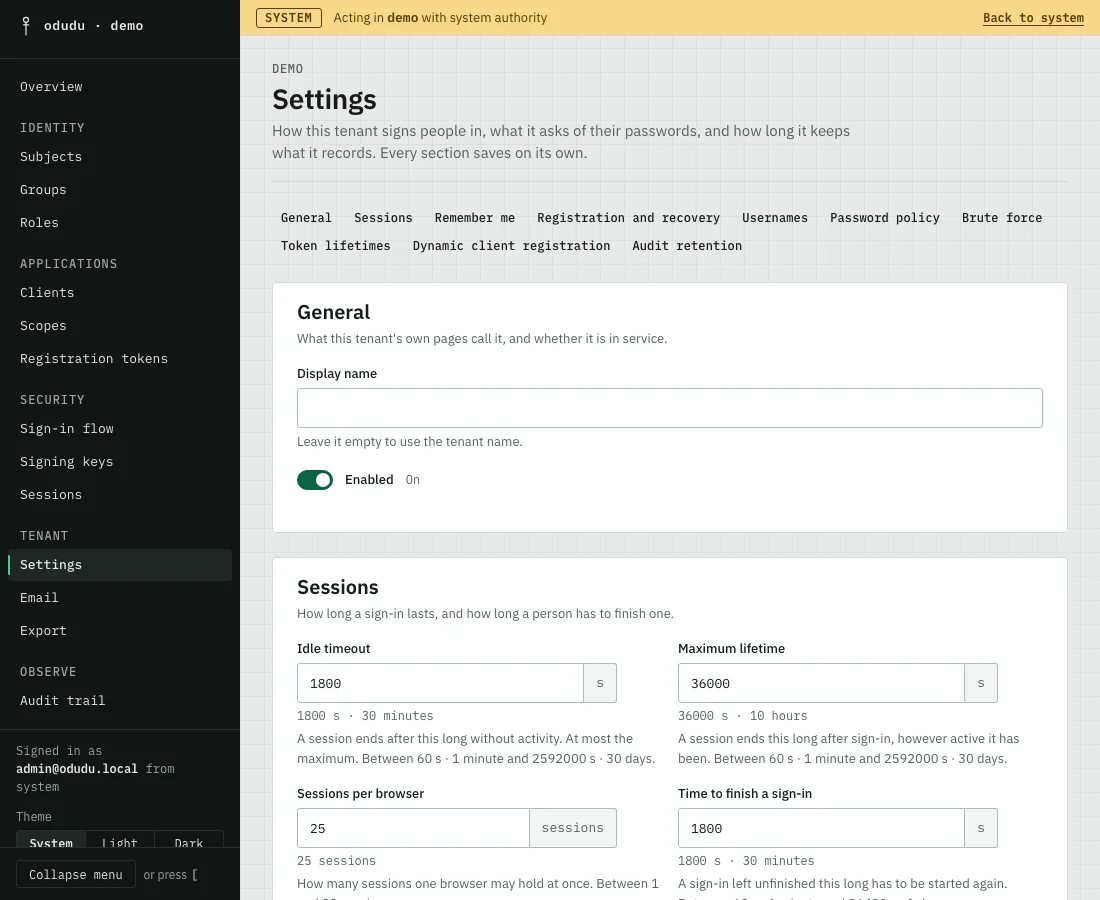Jump to the Brute force tab
1100x900 pixels.
(1002, 217)
